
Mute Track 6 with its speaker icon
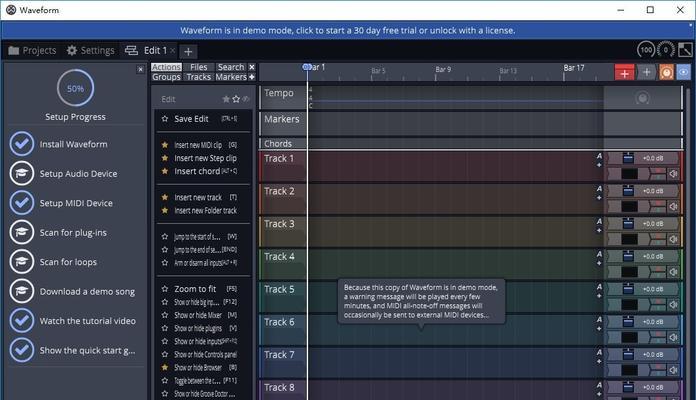[x=673, y=337]
